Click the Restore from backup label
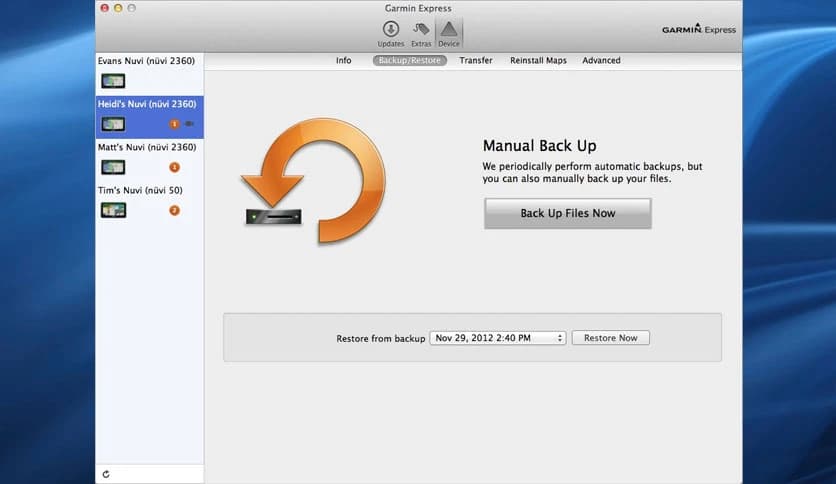 point(381,338)
